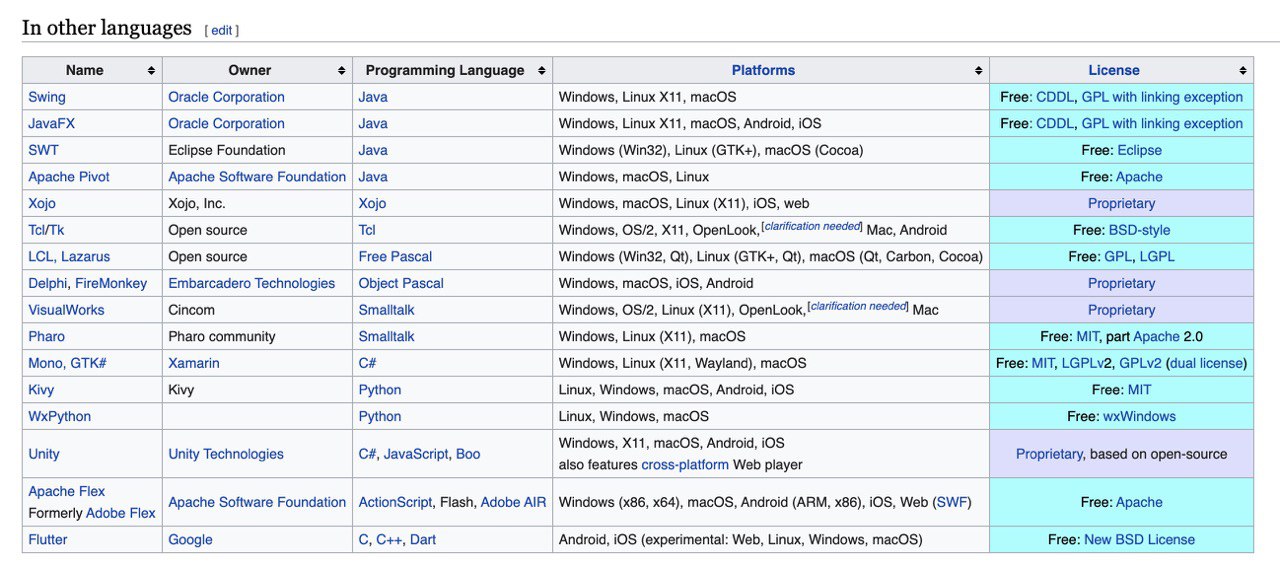Open clarification needed link in Tcl/Tk row

pyautogui.click(x=813, y=227)
